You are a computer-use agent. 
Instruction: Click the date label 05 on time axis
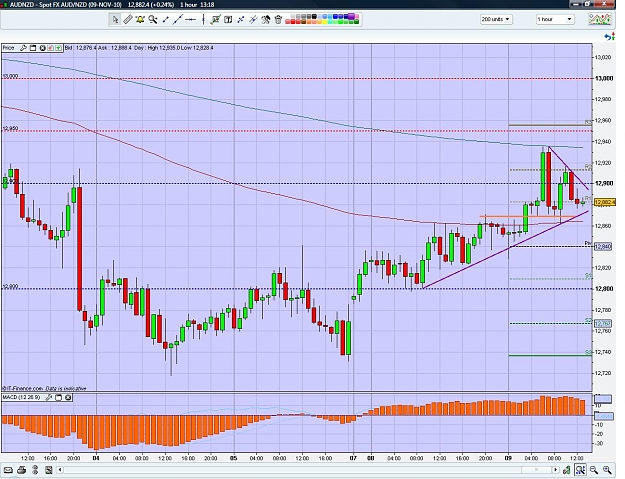coord(234,458)
